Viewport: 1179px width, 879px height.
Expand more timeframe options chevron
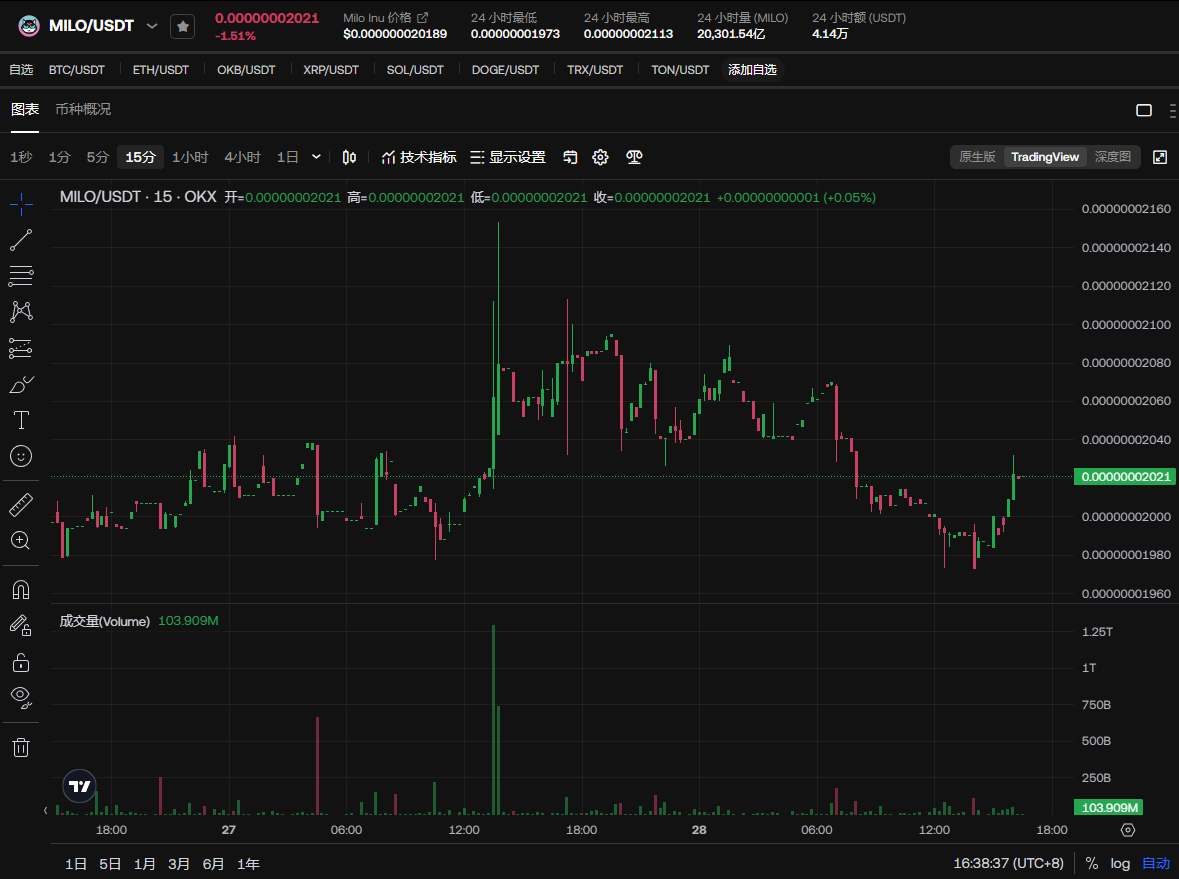click(317, 157)
